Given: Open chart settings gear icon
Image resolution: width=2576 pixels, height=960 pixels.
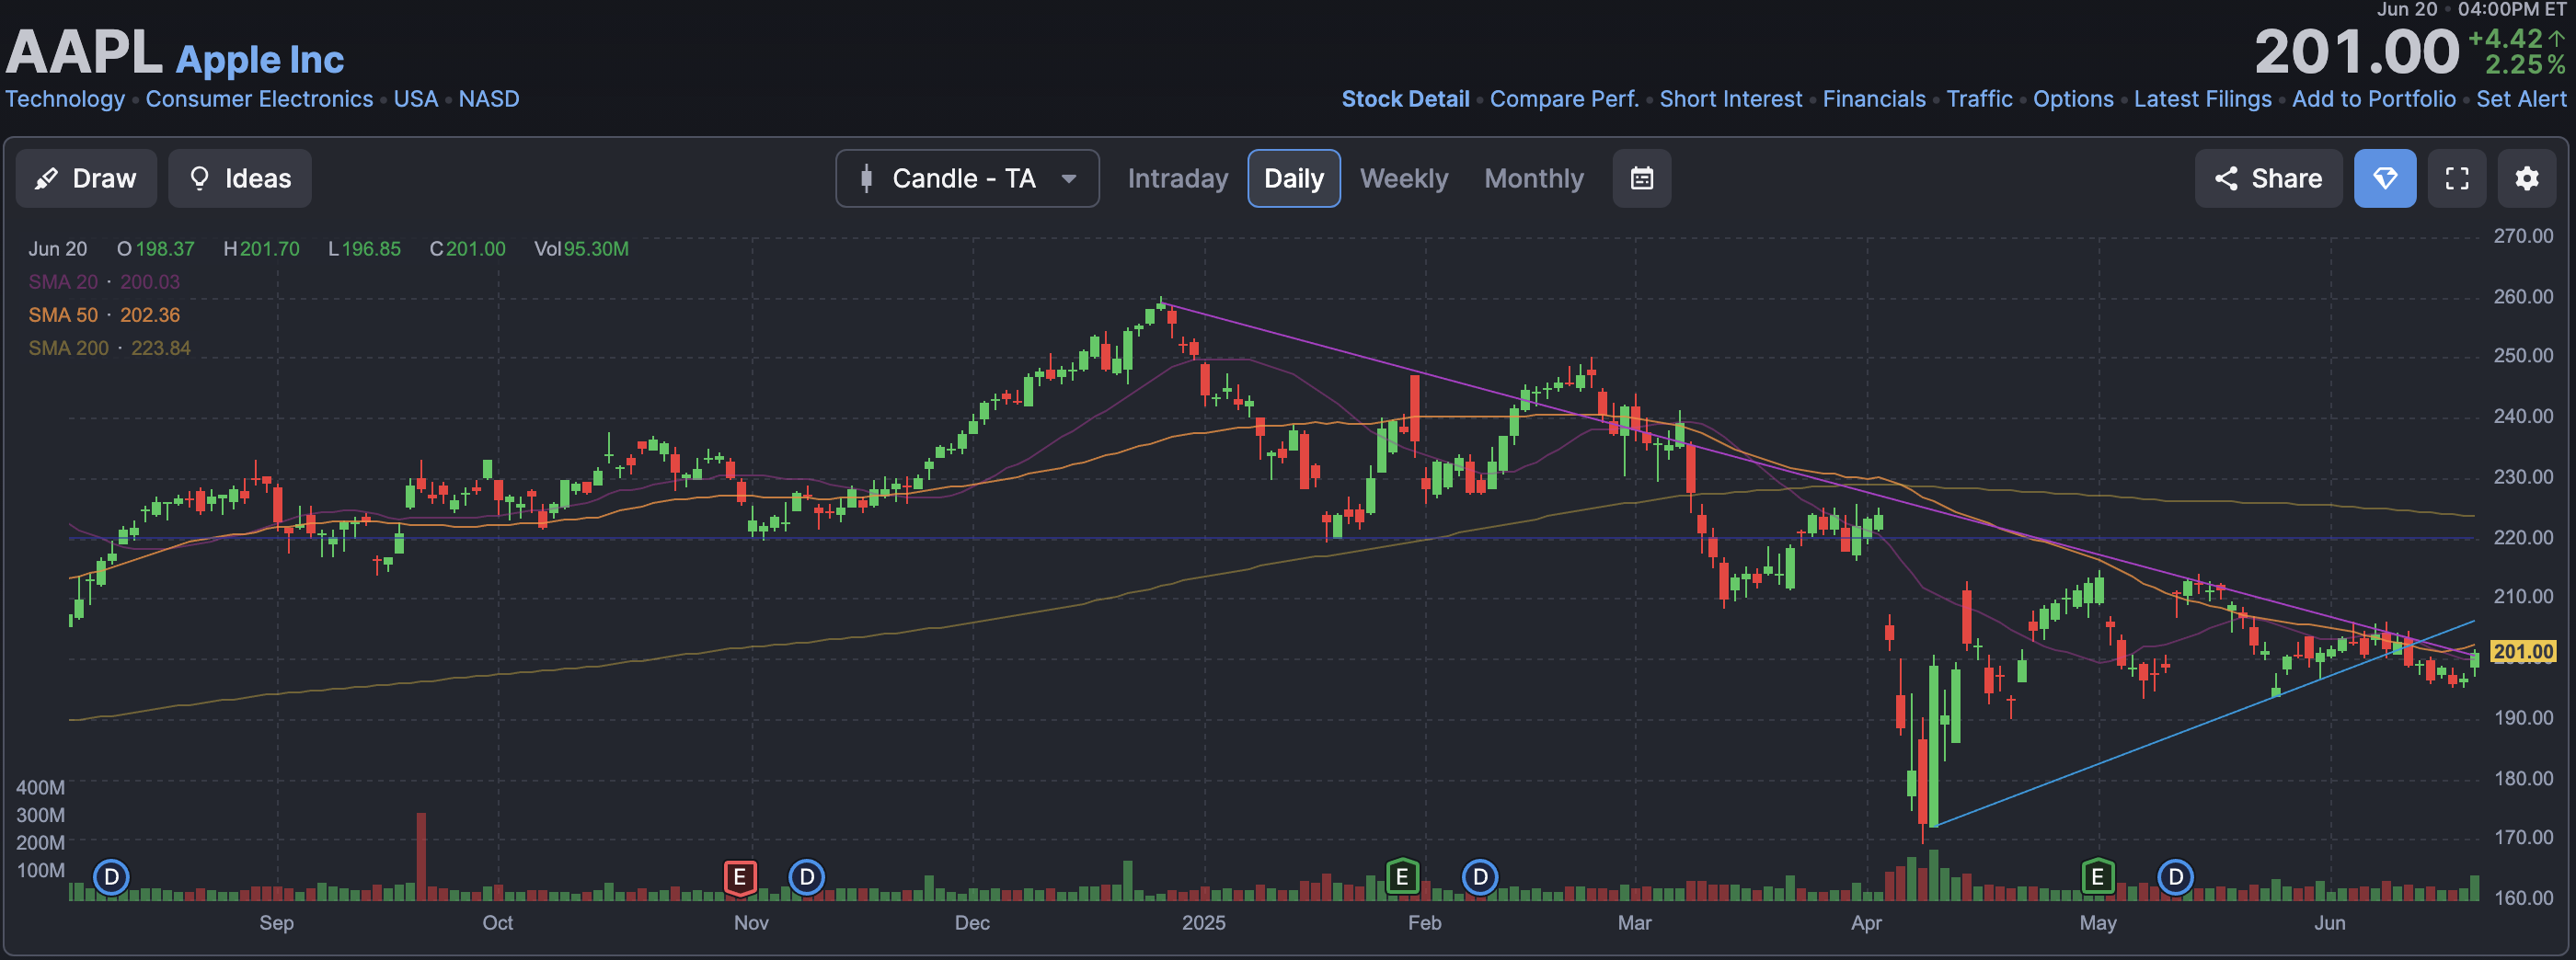Looking at the screenshot, I should 2527,178.
